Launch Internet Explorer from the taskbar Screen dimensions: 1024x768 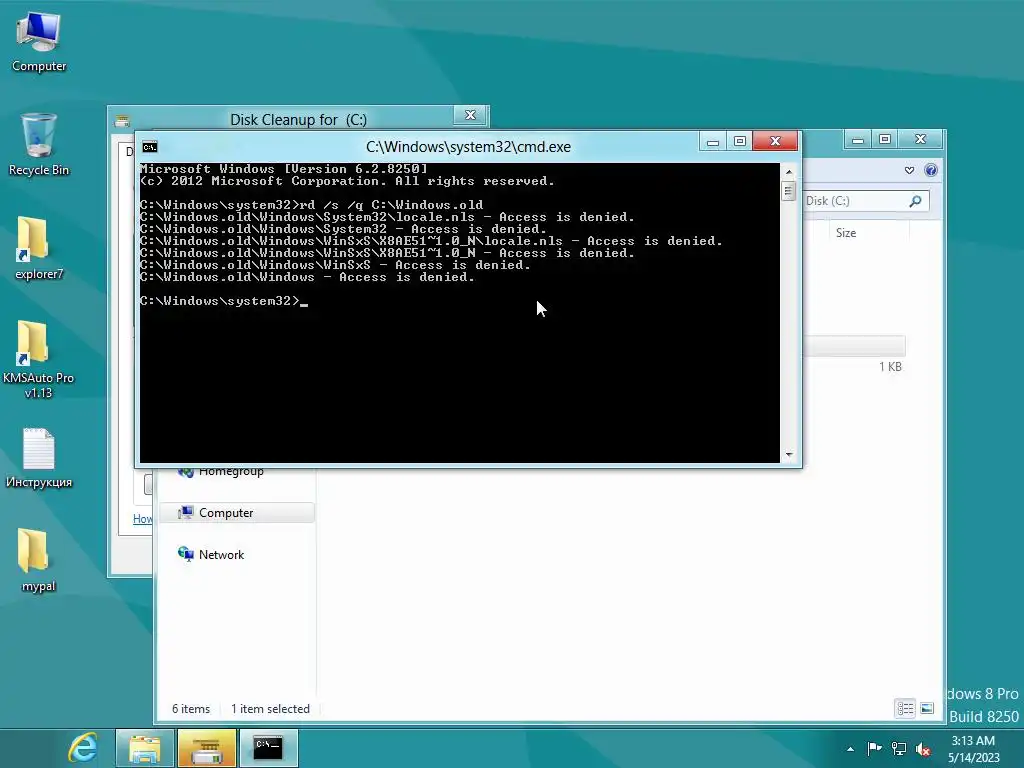point(84,748)
